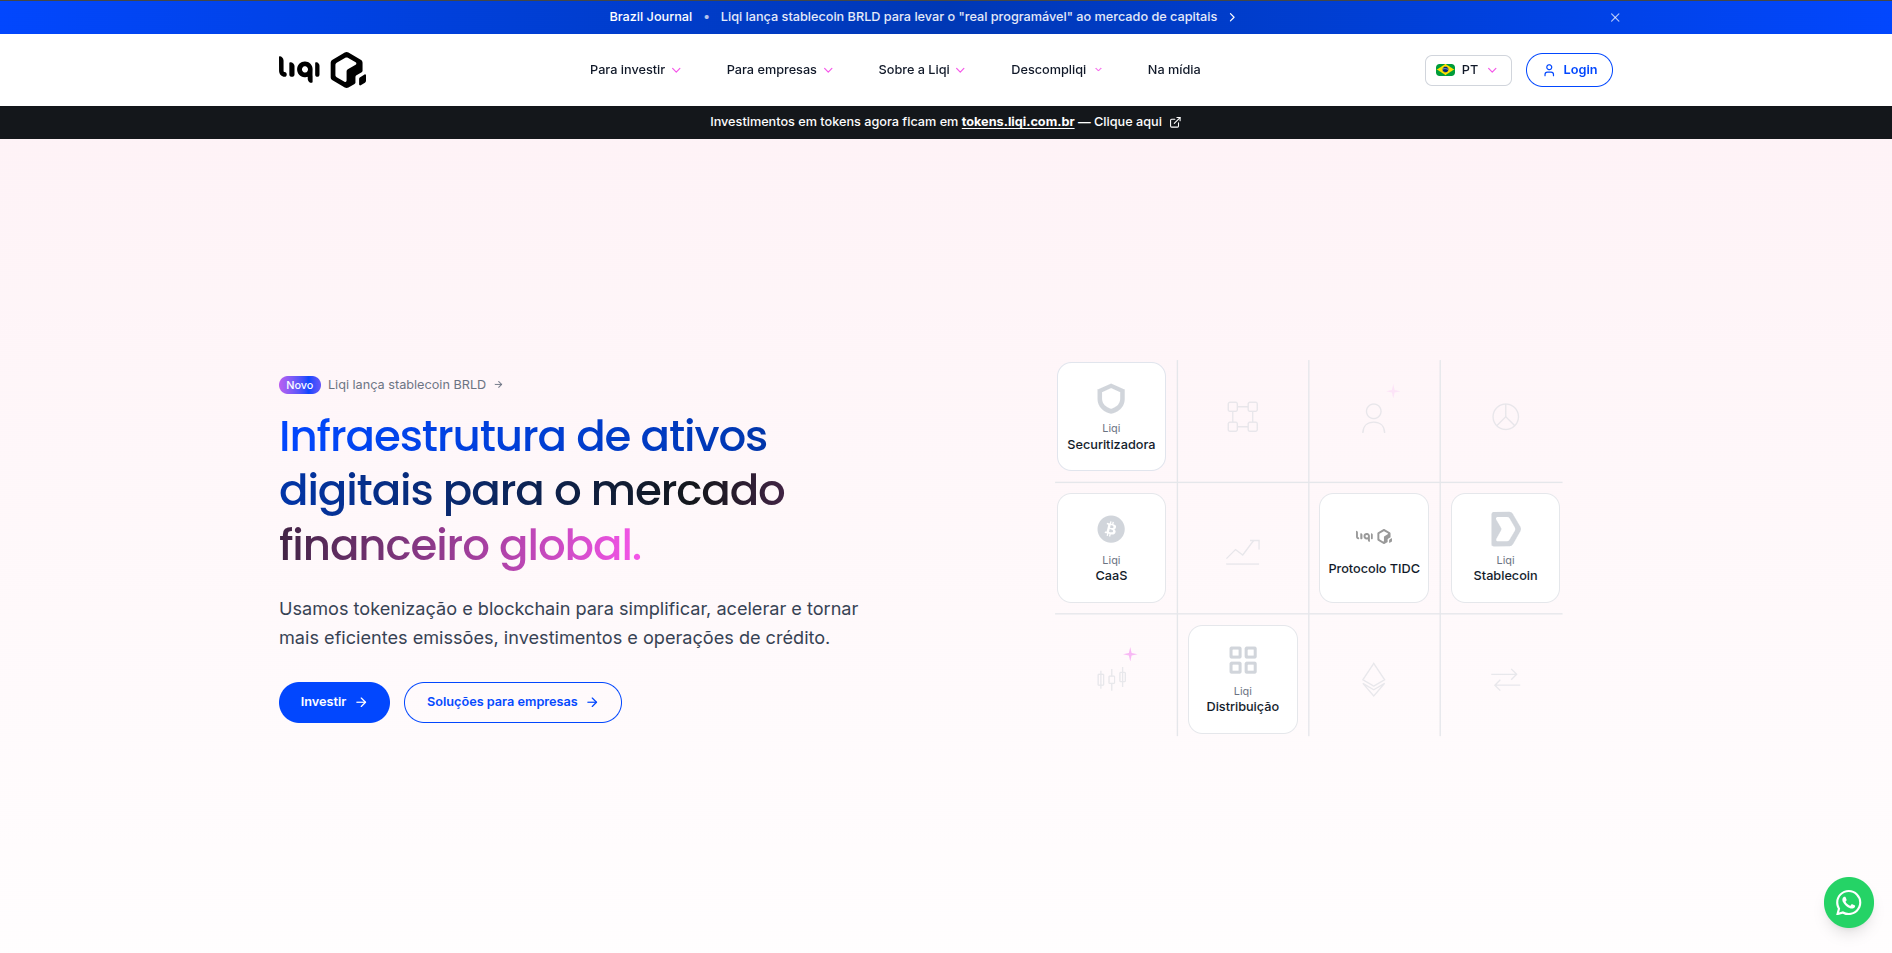Select the Liqi Securitizadora shield tile
This screenshot has width=1892, height=953.
point(1111,416)
